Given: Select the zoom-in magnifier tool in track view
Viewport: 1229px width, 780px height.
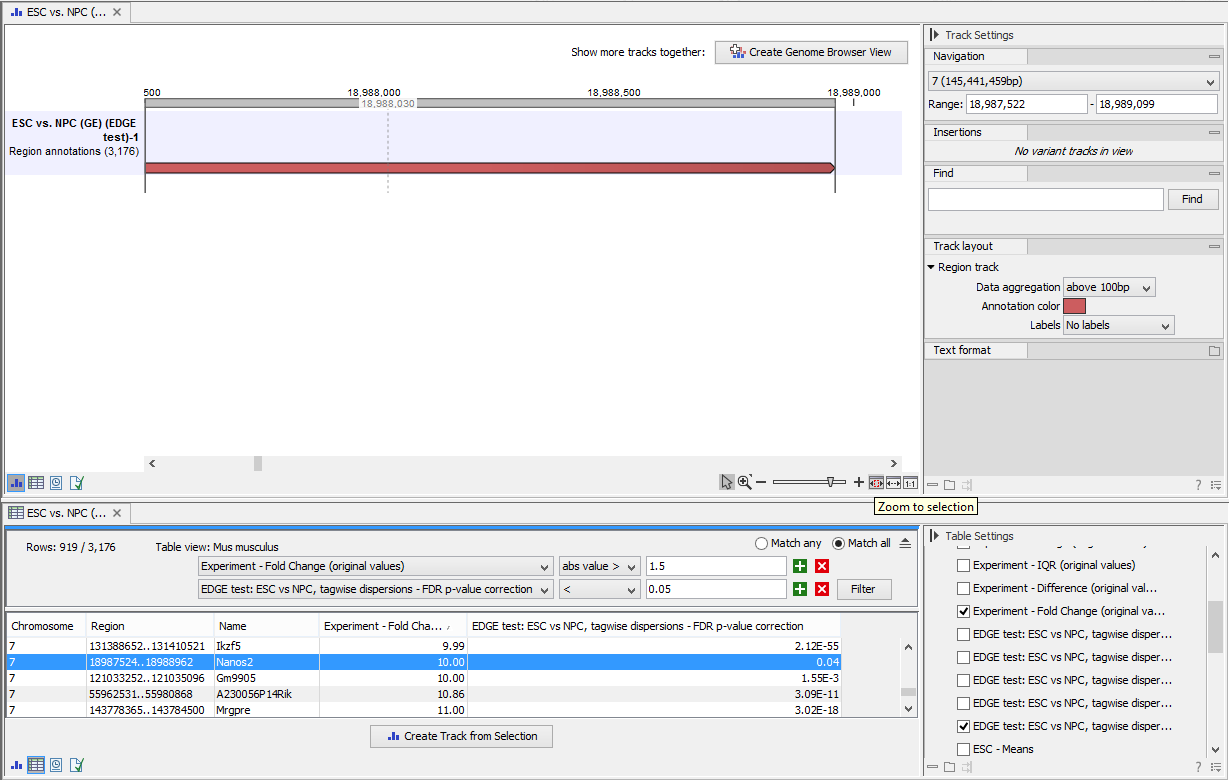Looking at the screenshot, I should click(x=744, y=482).
